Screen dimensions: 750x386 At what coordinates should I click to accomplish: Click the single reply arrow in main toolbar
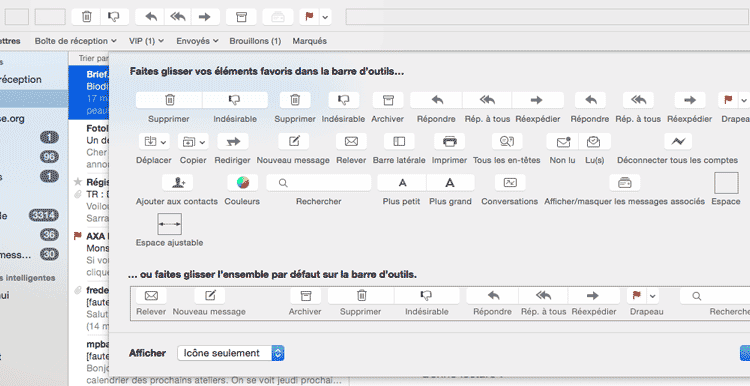pos(151,17)
